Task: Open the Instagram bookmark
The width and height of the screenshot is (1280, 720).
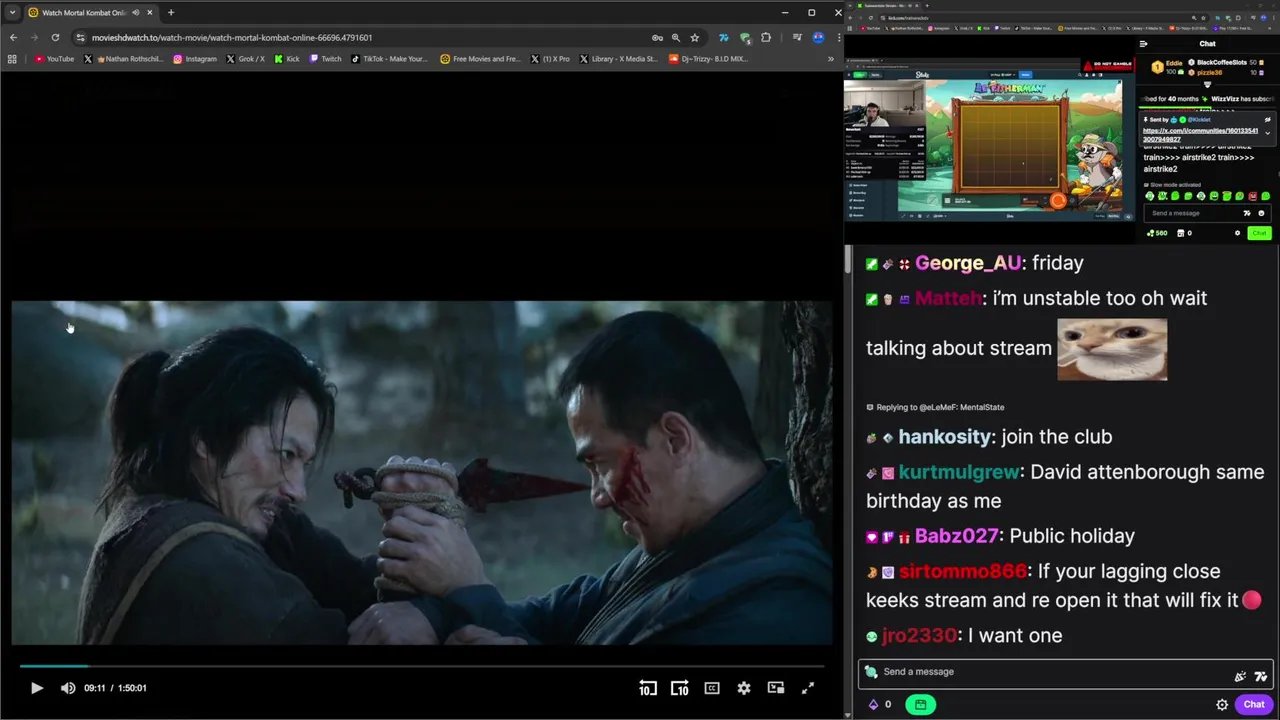Action: tap(195, 59)
